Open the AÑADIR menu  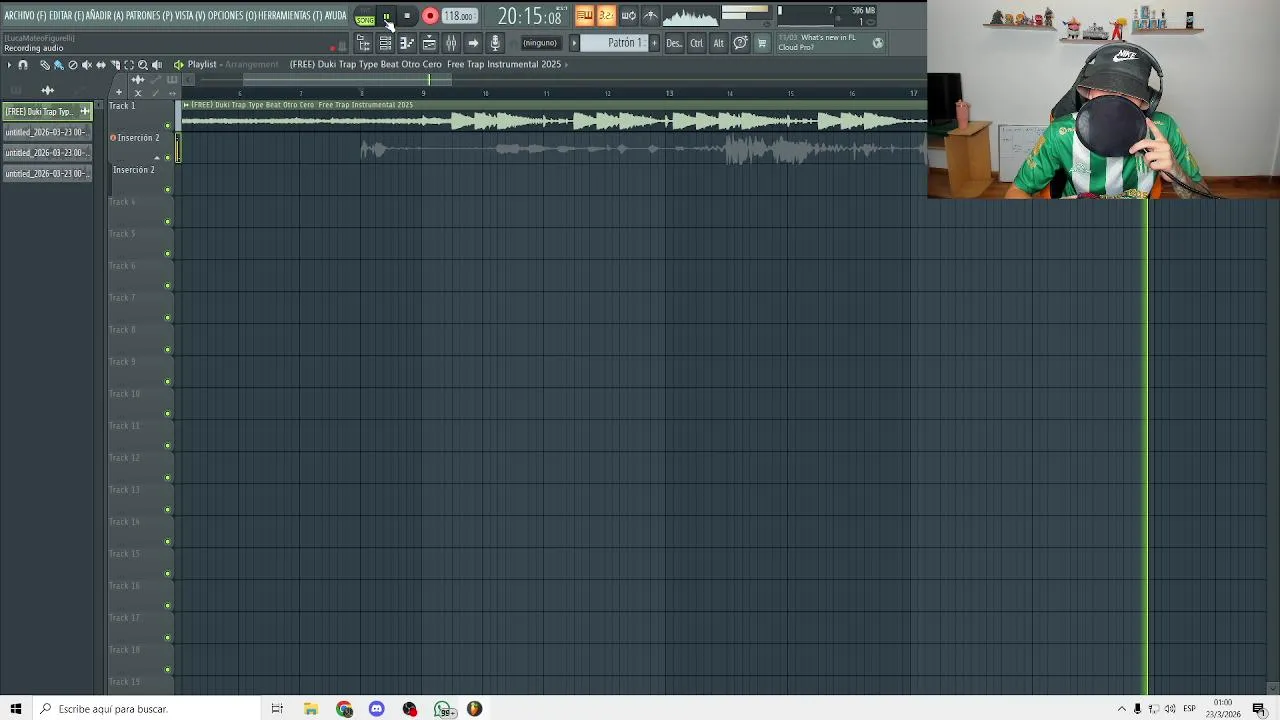105,16
